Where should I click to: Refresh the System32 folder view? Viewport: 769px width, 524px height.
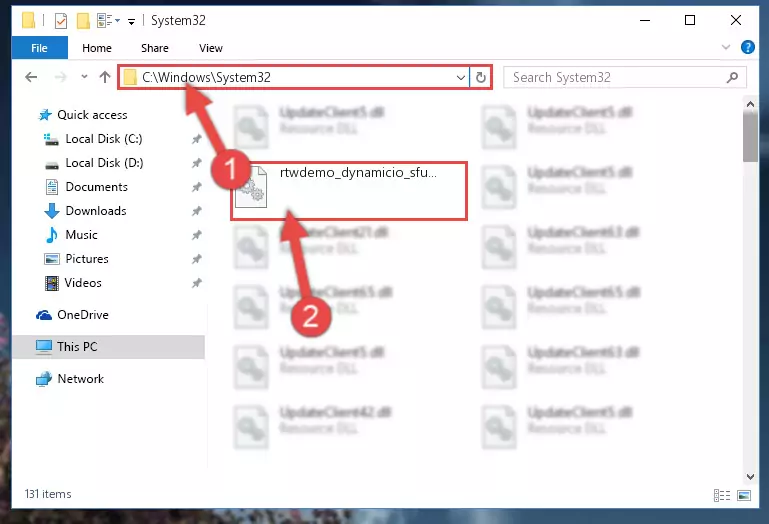tap(481, 78)
